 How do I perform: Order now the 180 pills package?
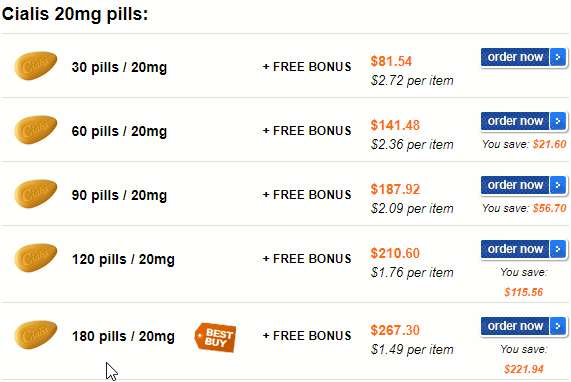click(523, 326)
